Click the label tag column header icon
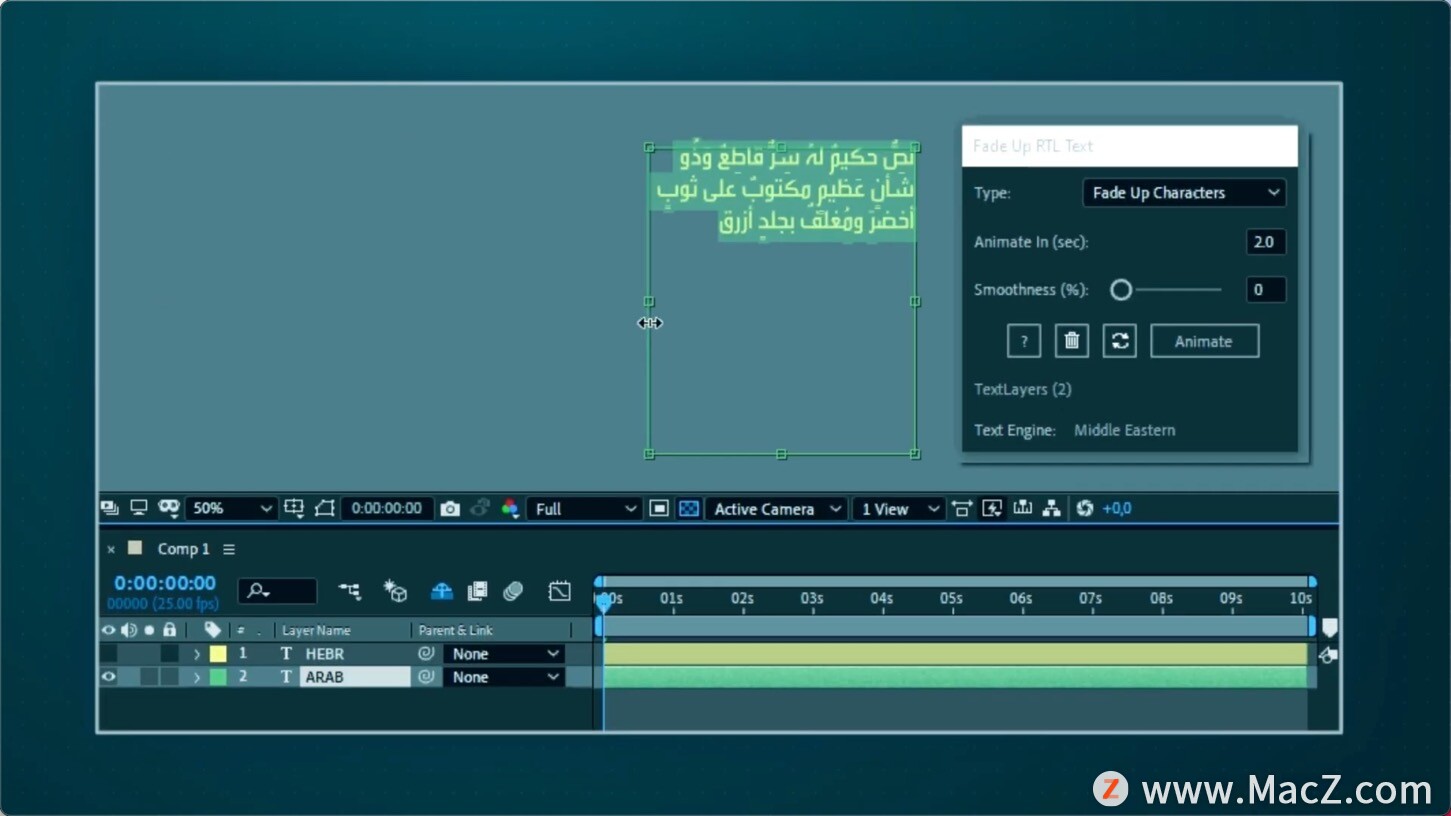The width and height of the screenshot is (1451, 816). (212, 630)
